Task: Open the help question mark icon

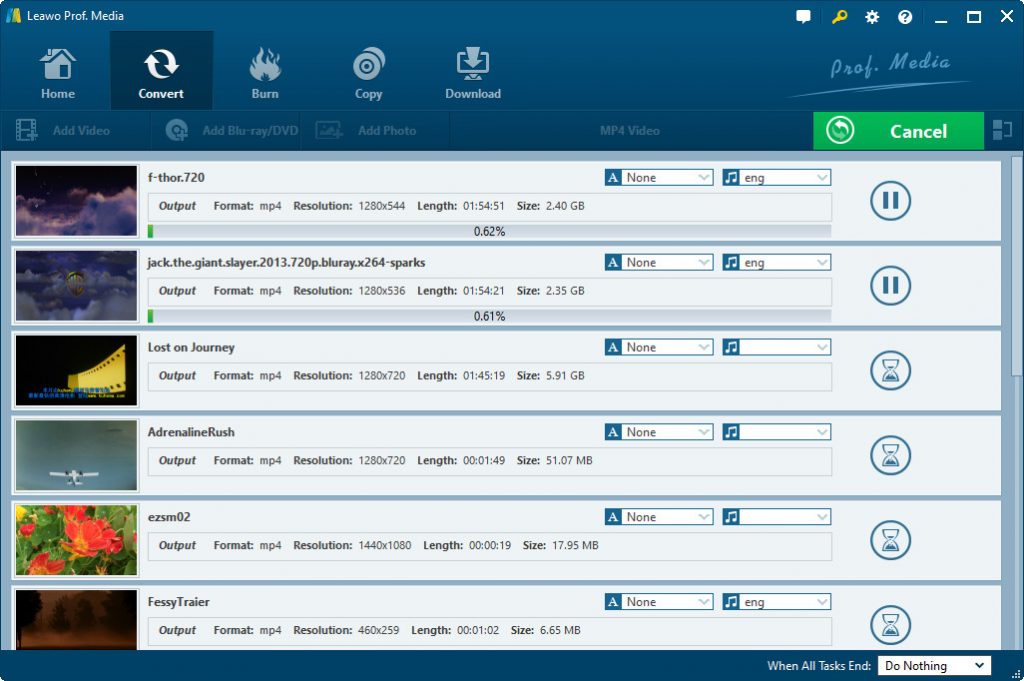Action: pyautogui.click(x=904, y=17)
